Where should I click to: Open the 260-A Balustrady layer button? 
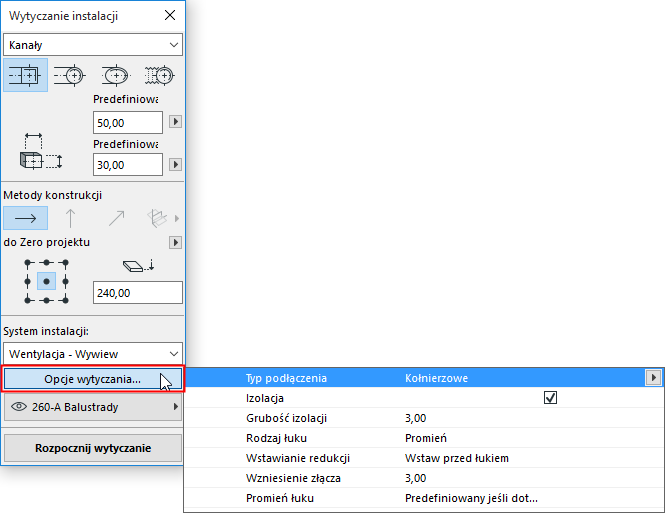93,407
